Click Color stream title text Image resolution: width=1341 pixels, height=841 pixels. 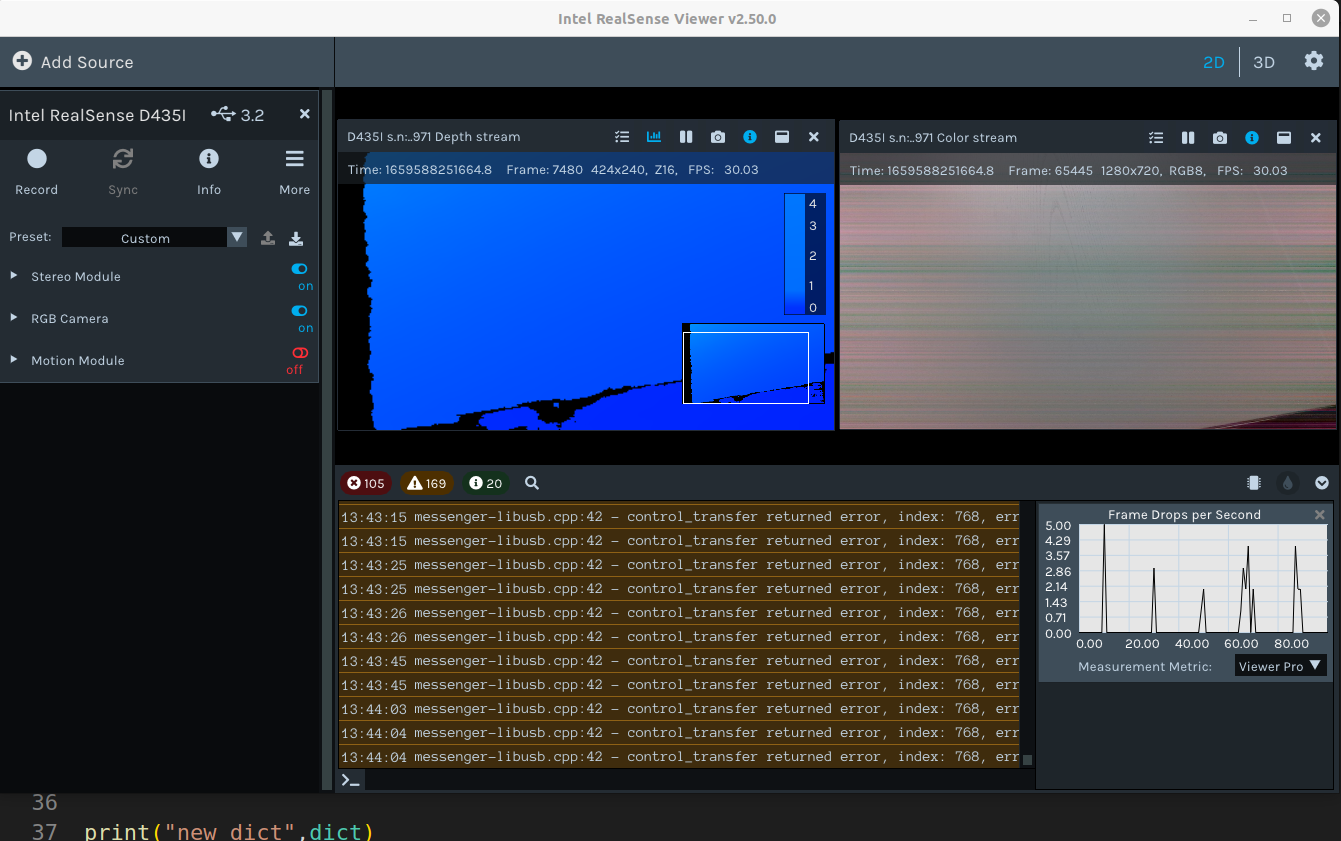tap(933, 138)
